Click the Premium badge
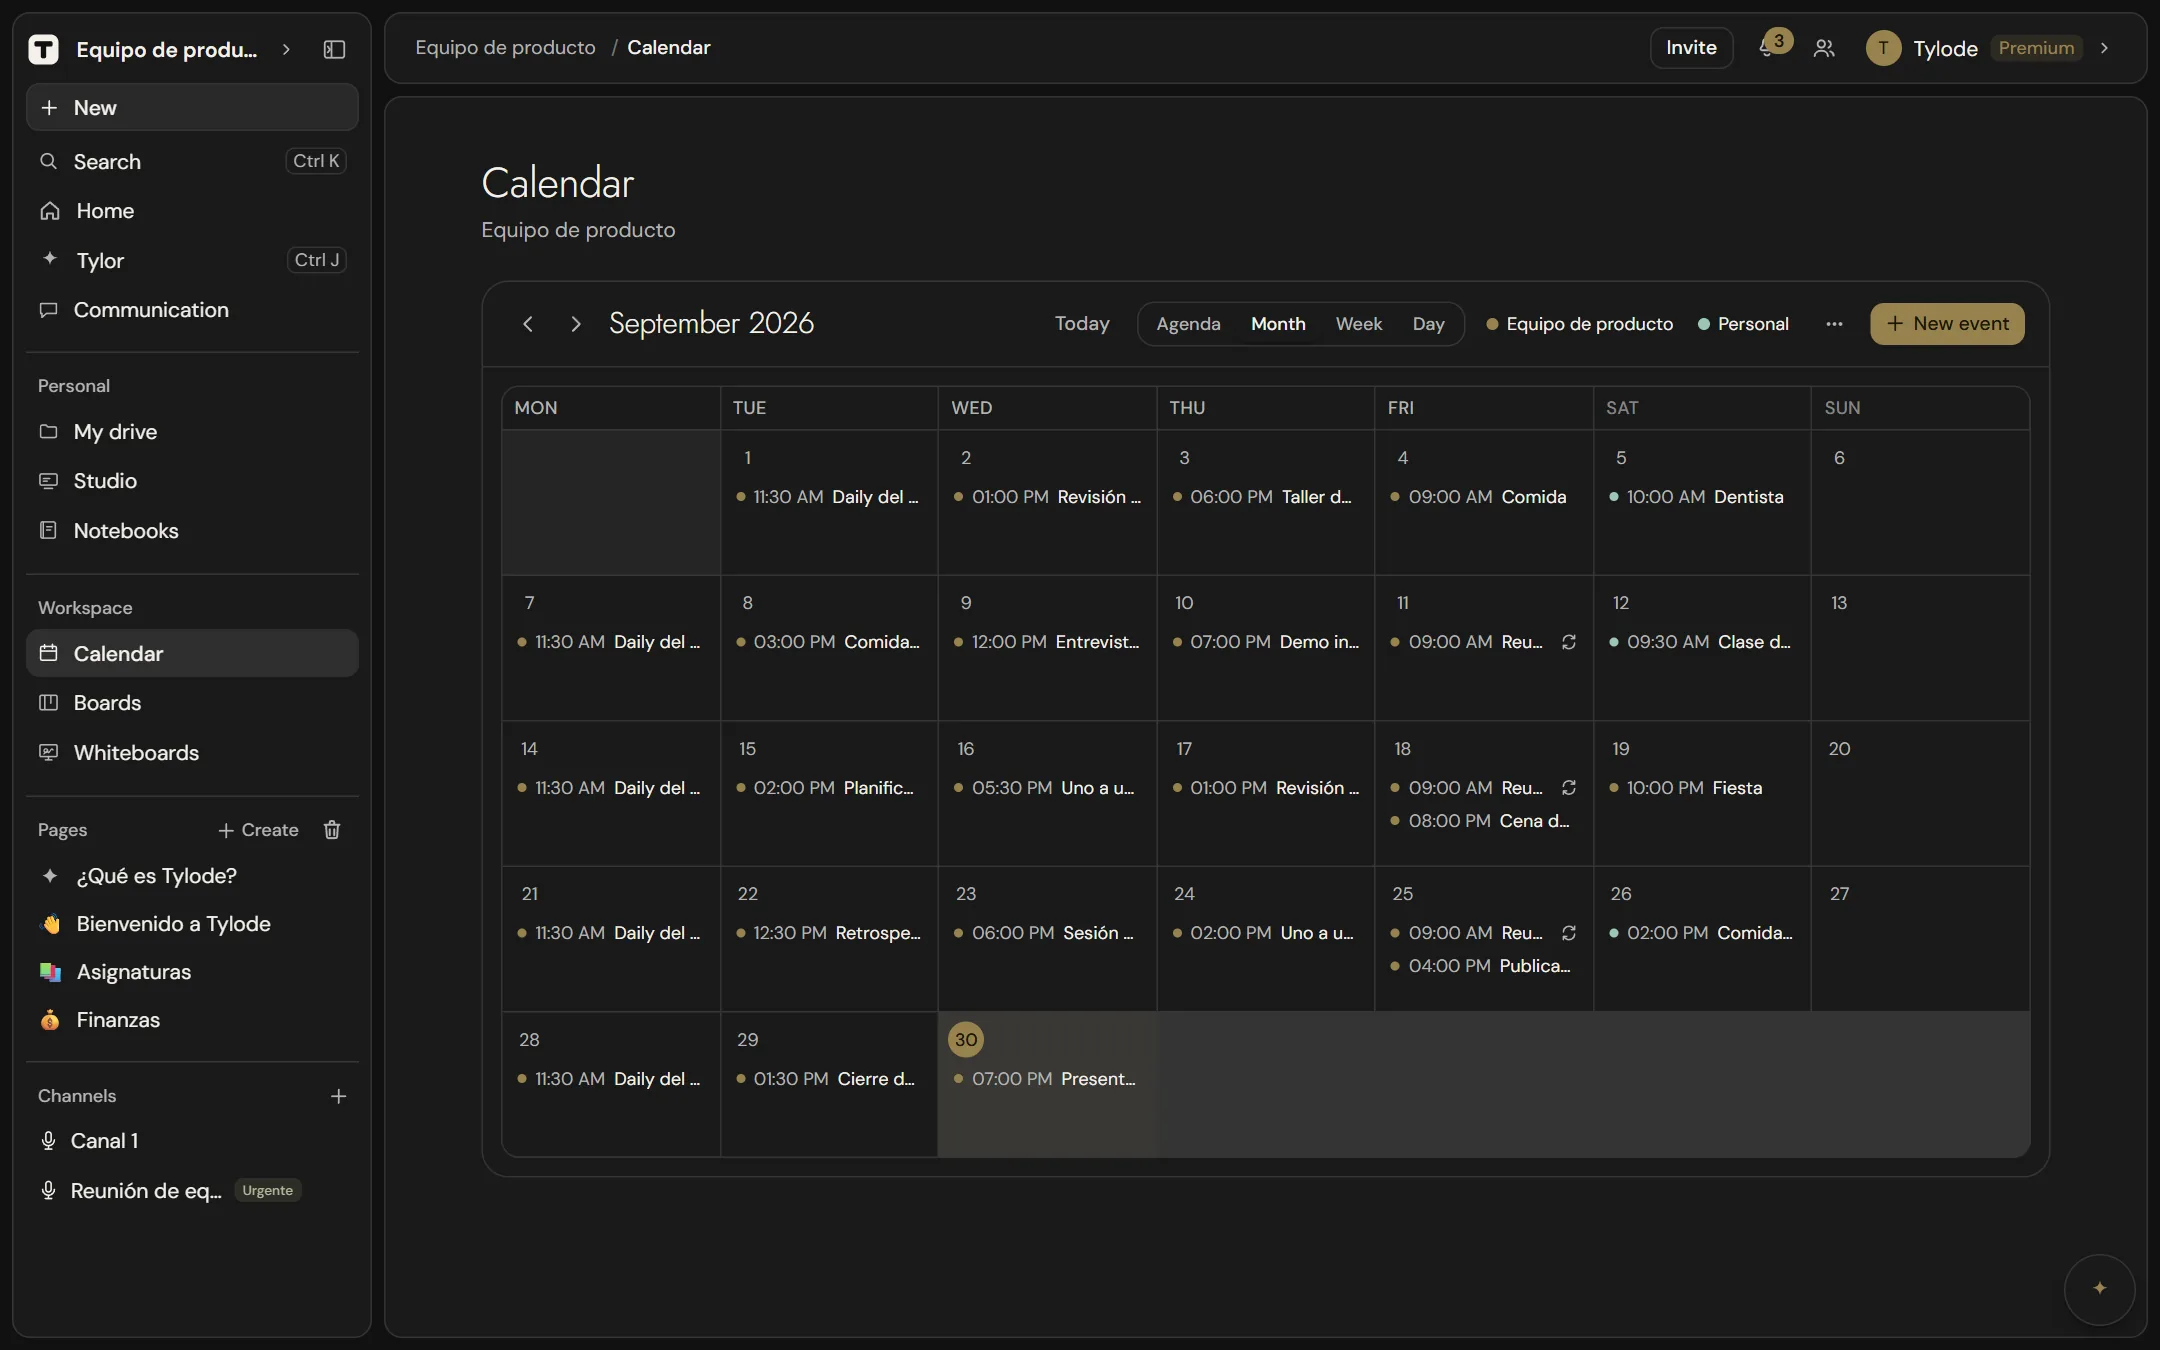Viewport: 2160px width, 1350px height. coord(2036,48)
